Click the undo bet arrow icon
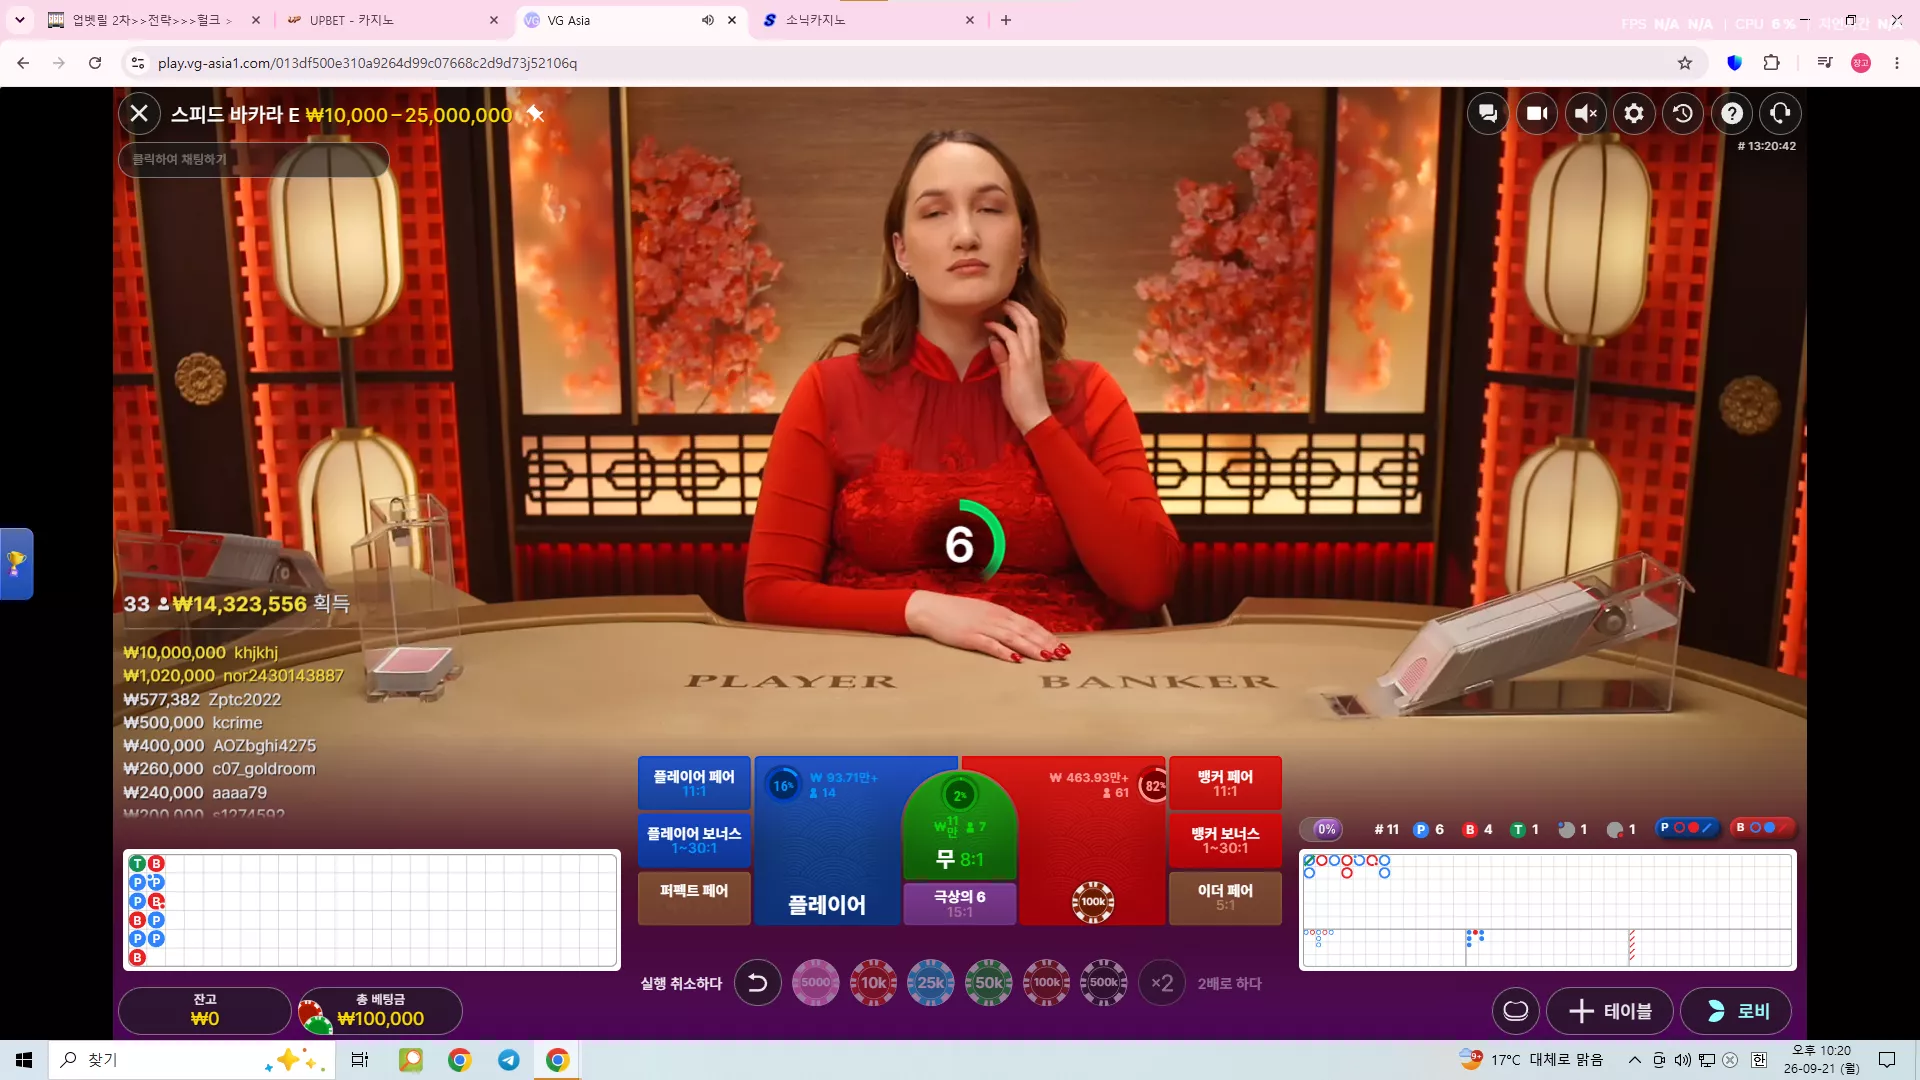Screen dimensions: 1920x1080 758,983
